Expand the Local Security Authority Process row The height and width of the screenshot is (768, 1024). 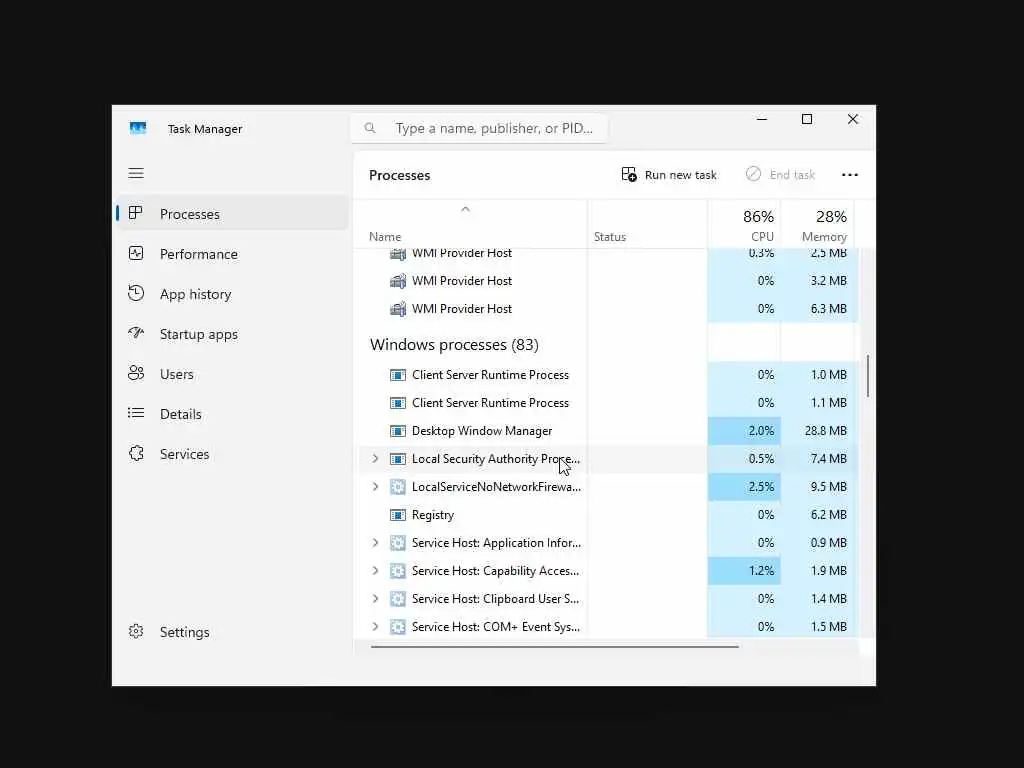point(375,458)
